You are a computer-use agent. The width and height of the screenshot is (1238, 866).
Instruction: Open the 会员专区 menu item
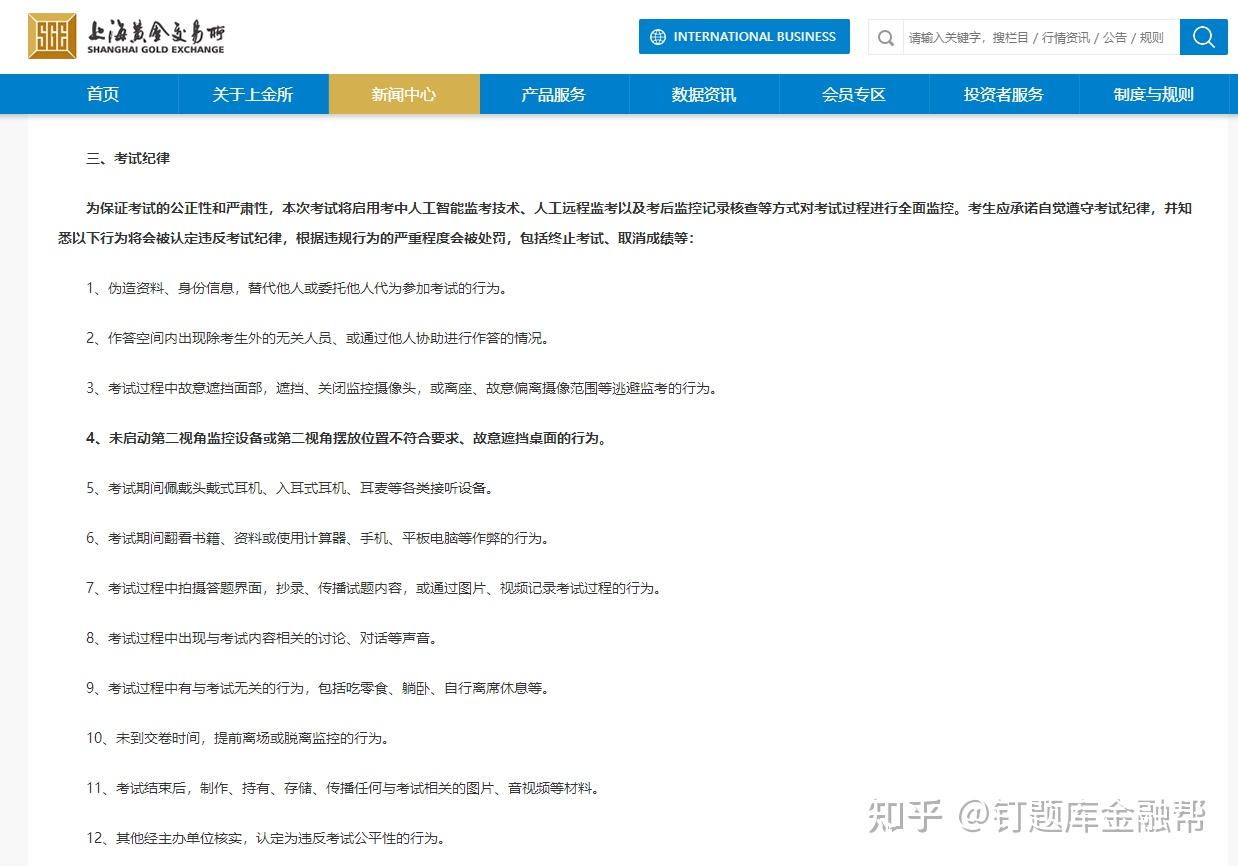[x=854, y=93]
